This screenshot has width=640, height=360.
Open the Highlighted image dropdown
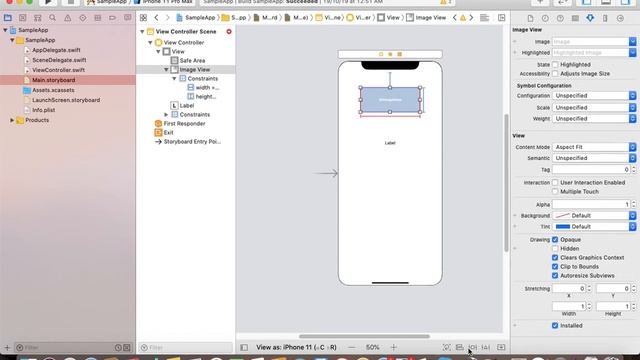(x=632, y=53)
